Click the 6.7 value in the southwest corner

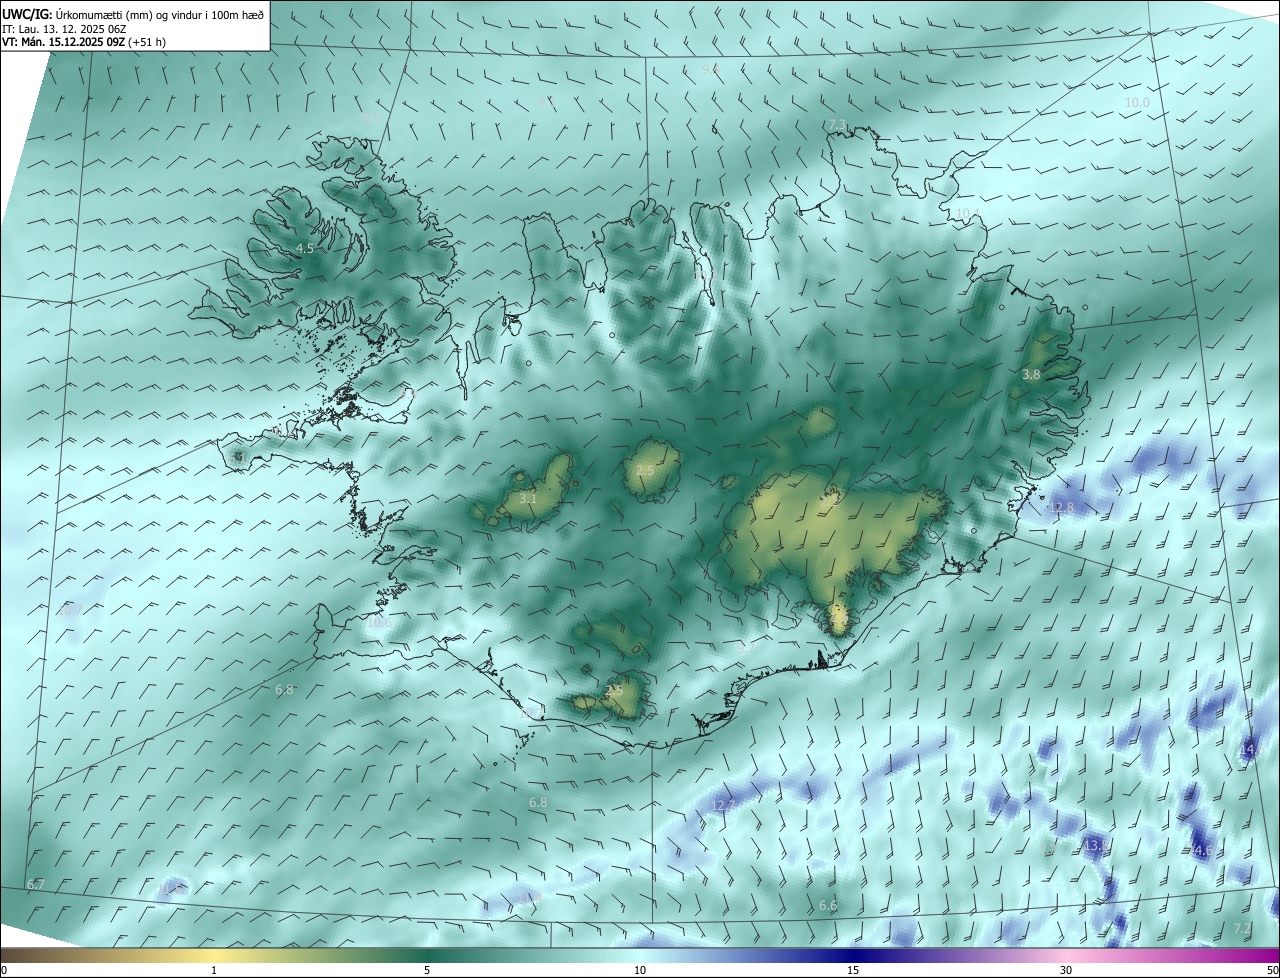(36, 885)
